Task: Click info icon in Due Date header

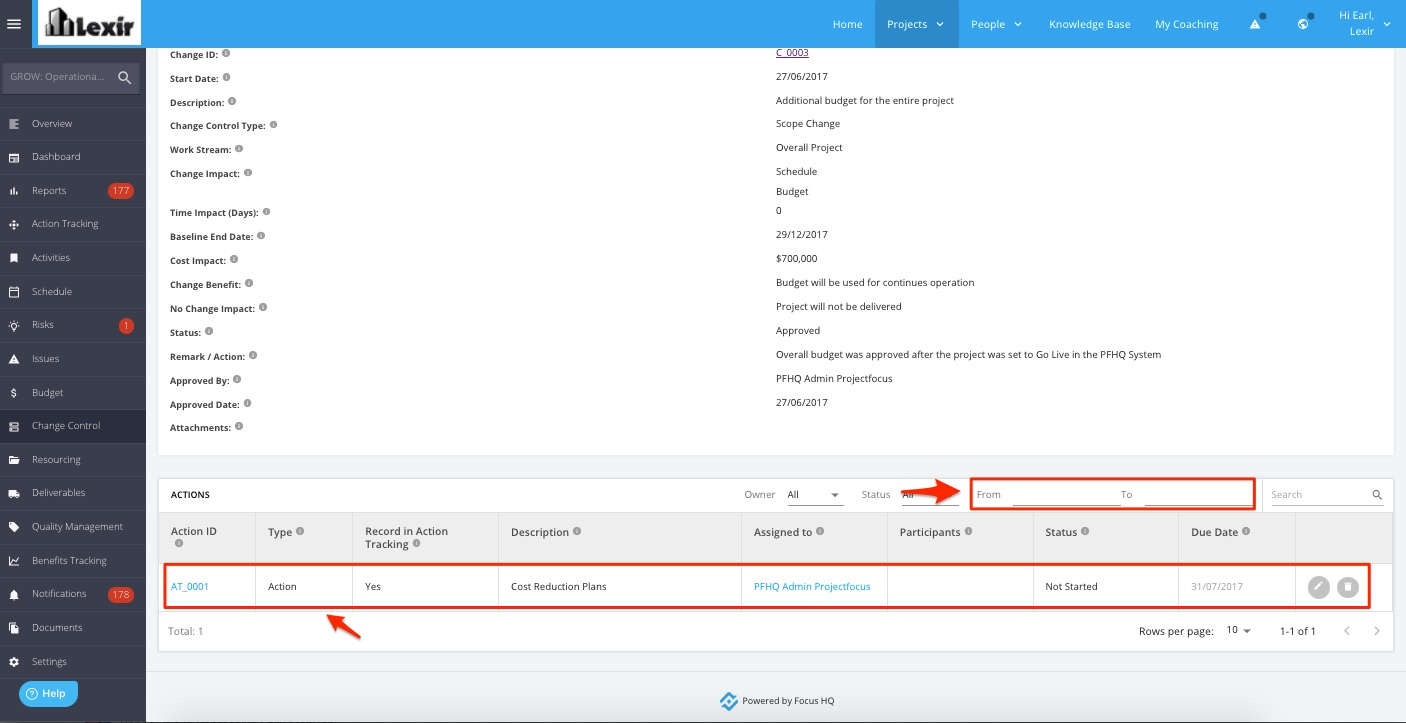Action: click(x=1246, y=531)
